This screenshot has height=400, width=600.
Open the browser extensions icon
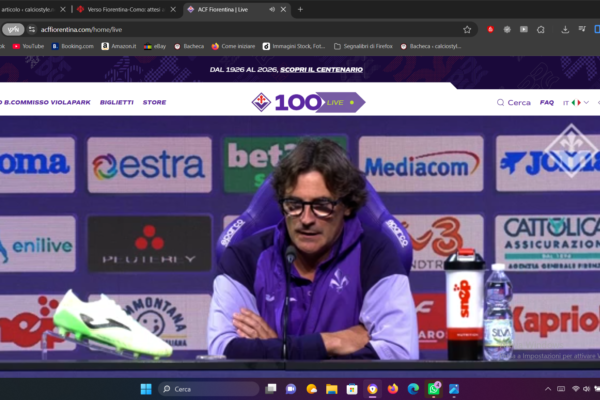point(541,29)
